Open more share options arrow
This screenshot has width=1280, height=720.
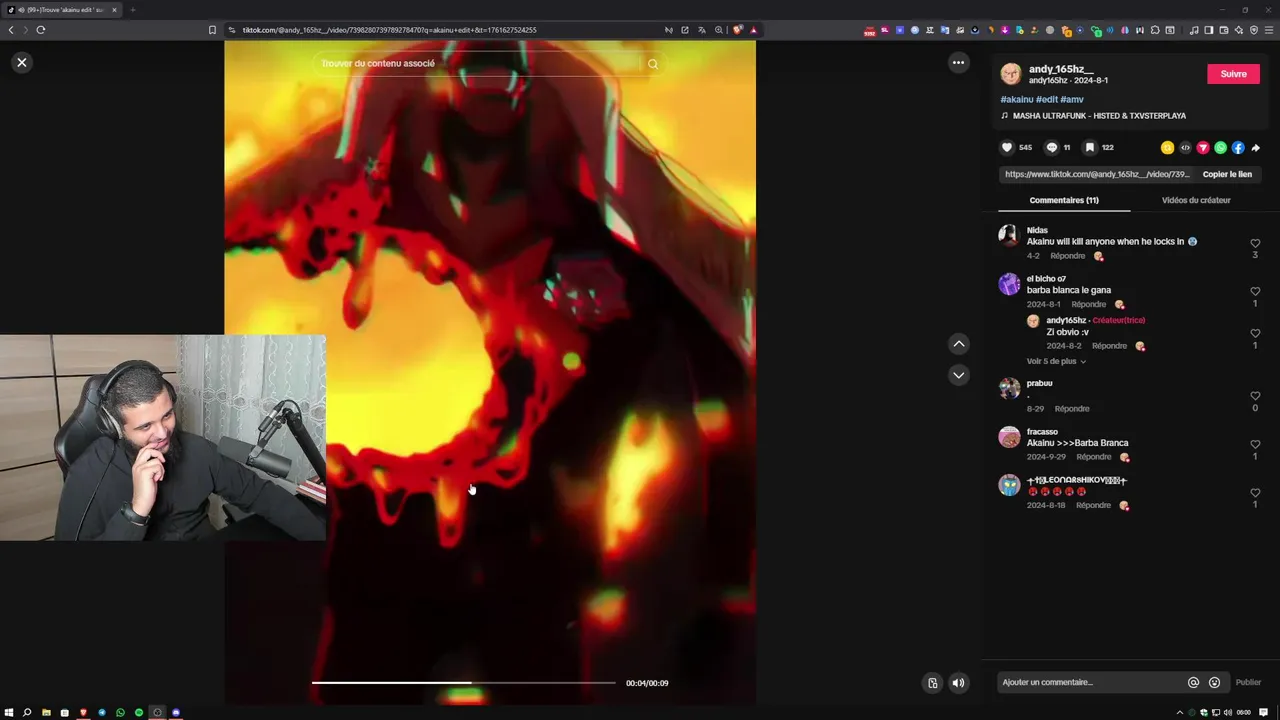[x=1256, y=147]
